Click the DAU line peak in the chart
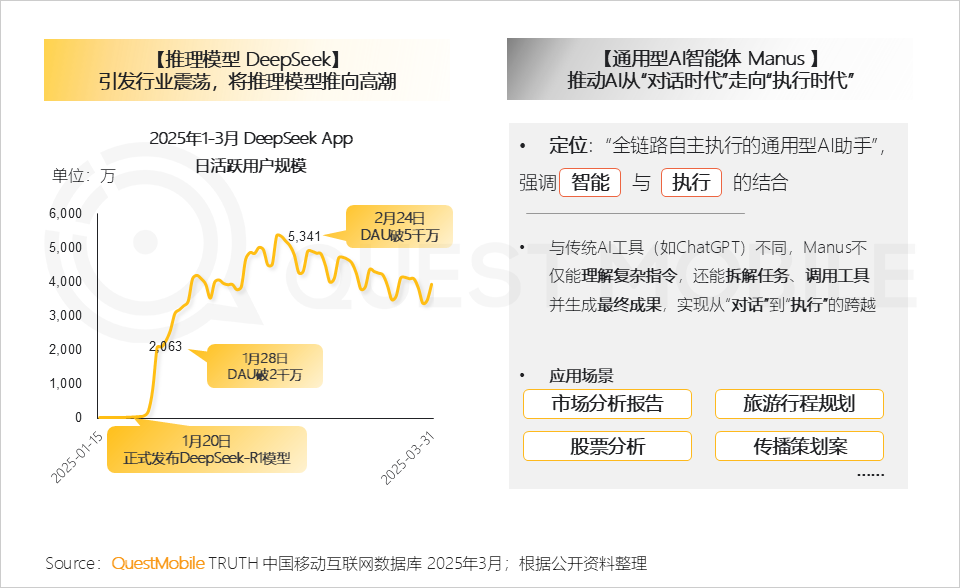960x588 pixels. [279, 236]
